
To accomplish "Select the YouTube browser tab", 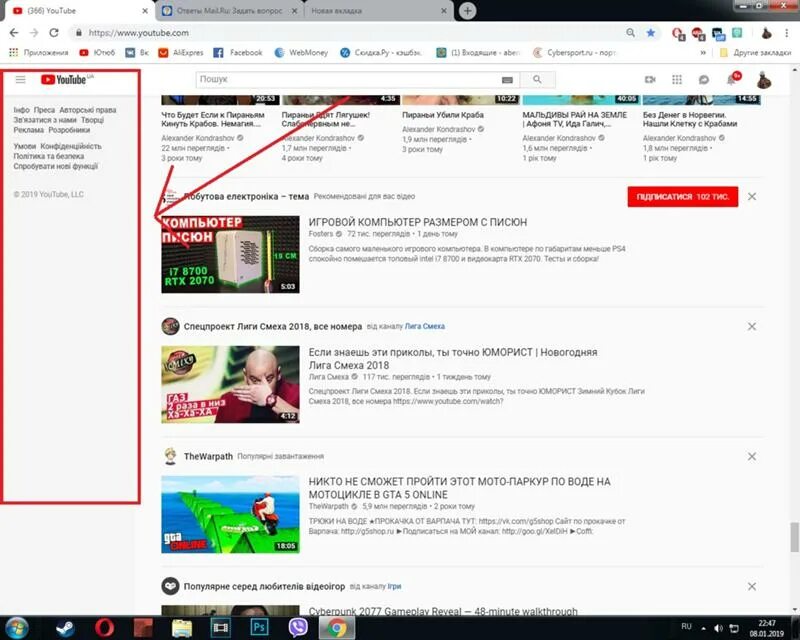I will [77, 11].
